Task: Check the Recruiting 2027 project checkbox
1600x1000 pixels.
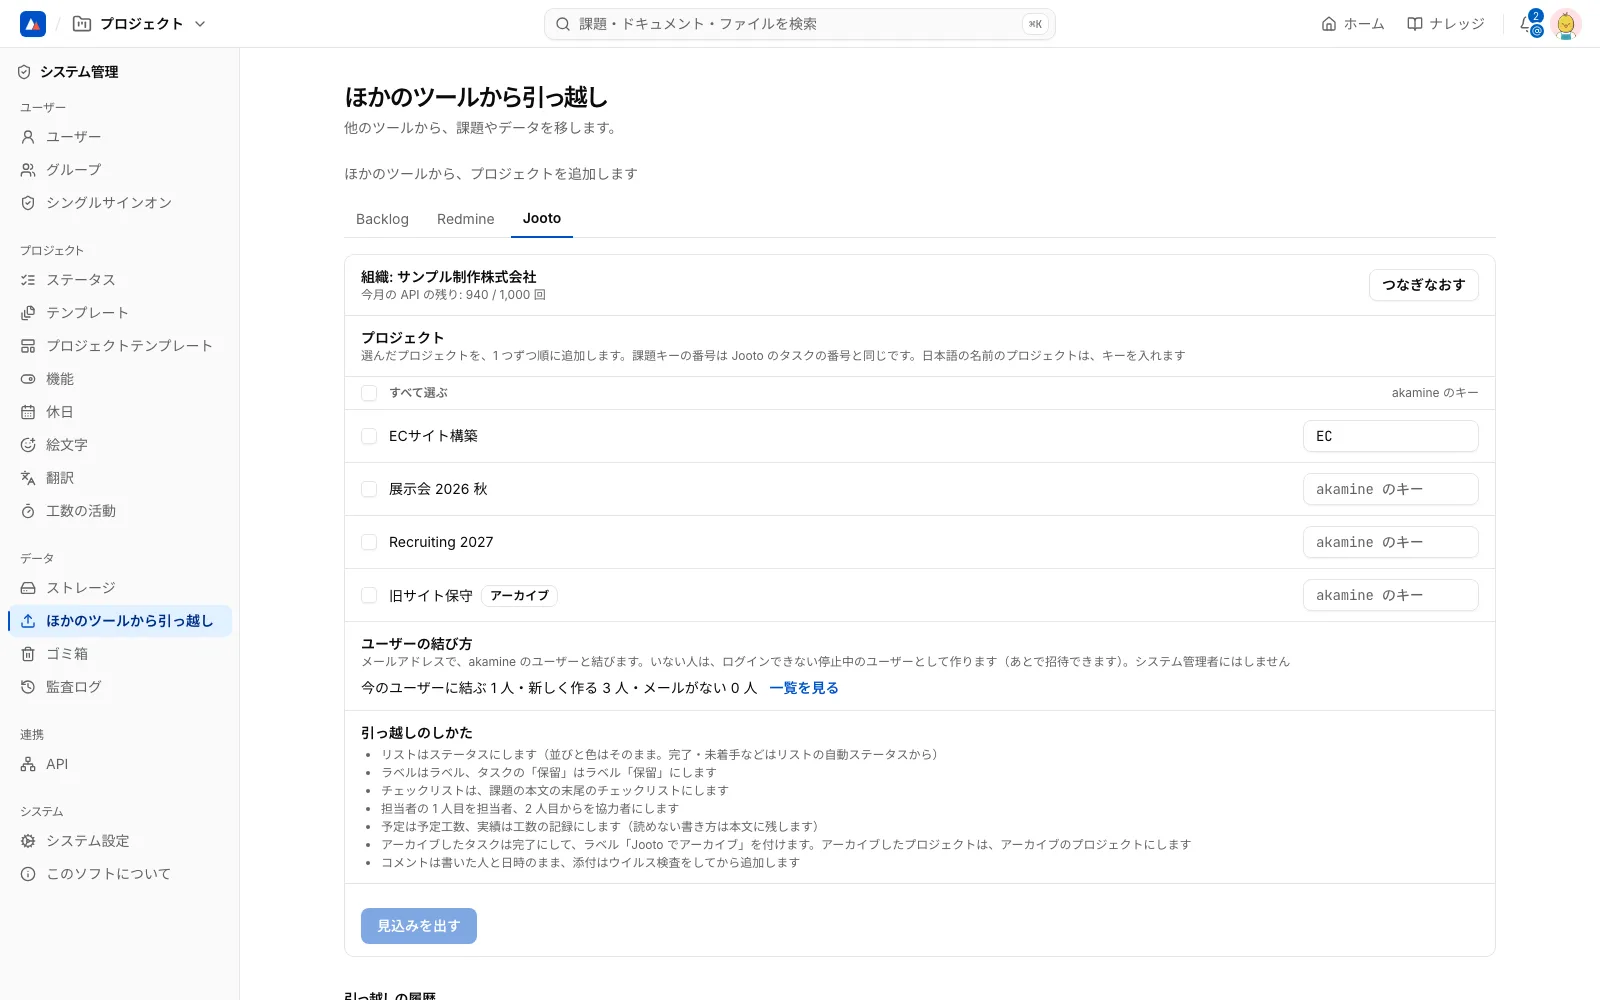Action: click(369, 542)
